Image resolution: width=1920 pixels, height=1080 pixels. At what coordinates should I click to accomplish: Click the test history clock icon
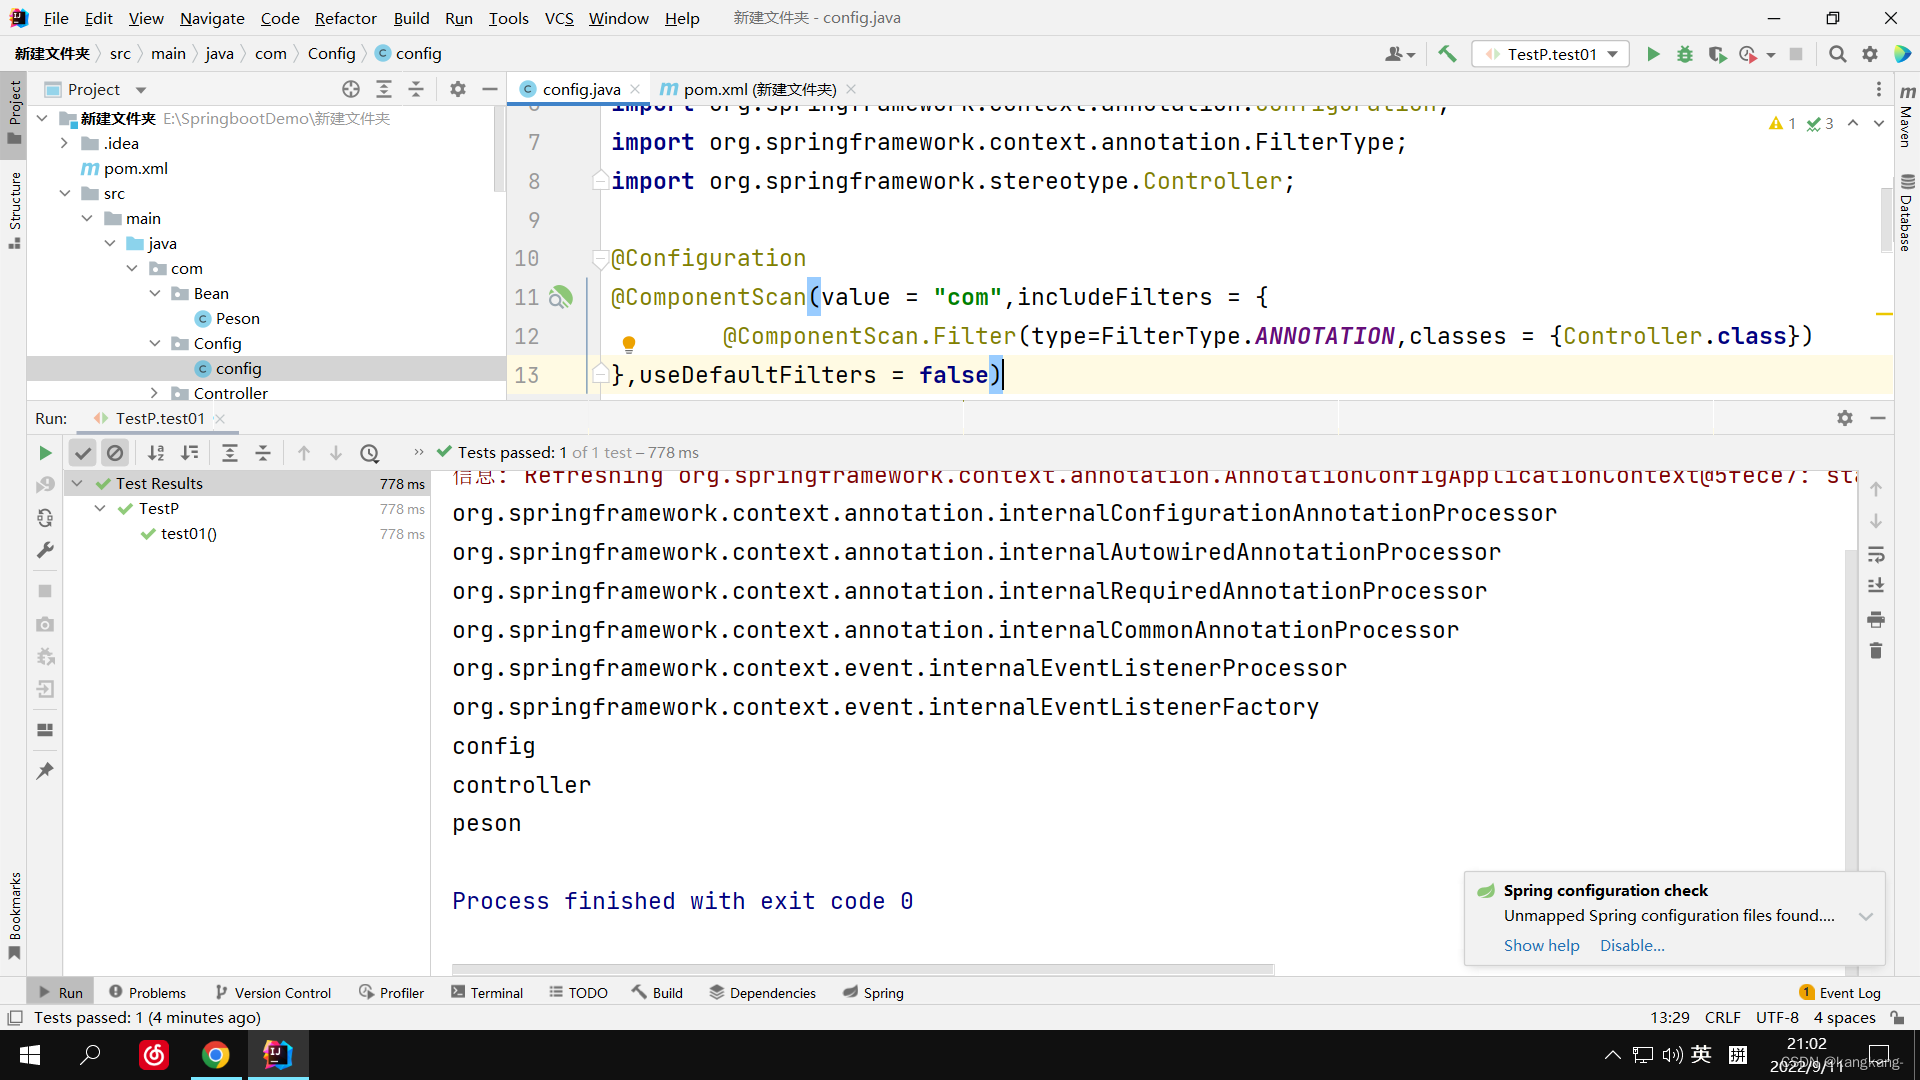(370, 453)
